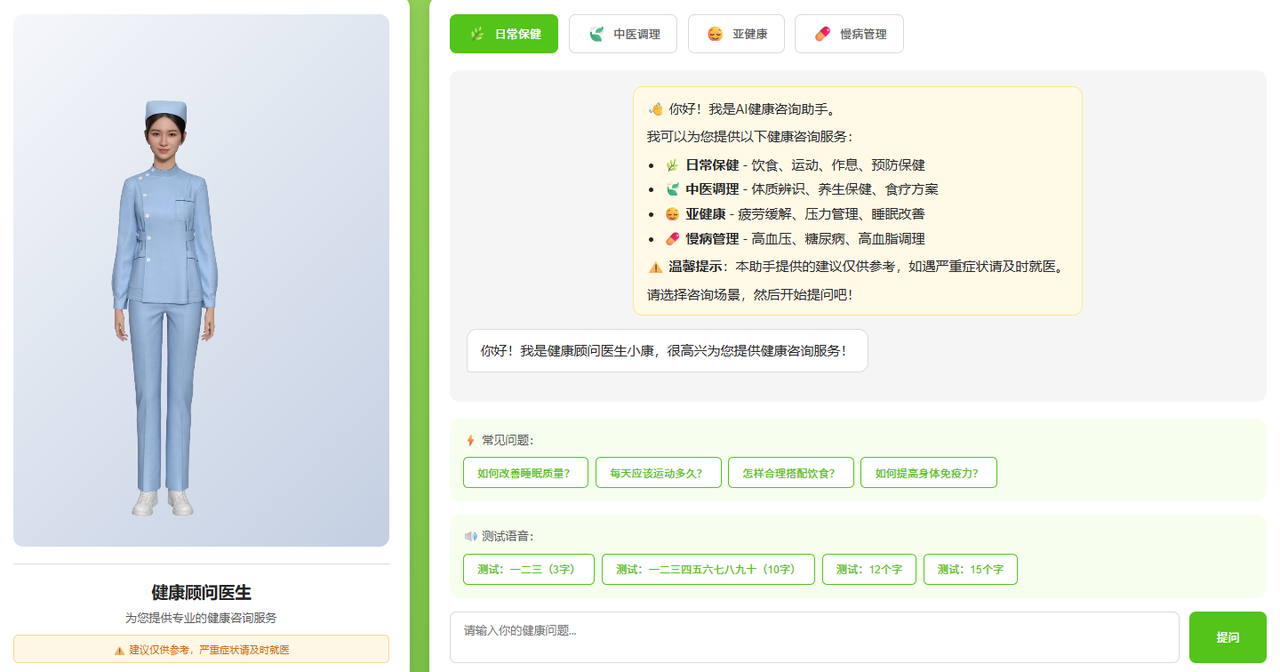Run voice test 12个字
This screenshot has height=672, width=1280.
pyautogui.click(x=869, y=569)
